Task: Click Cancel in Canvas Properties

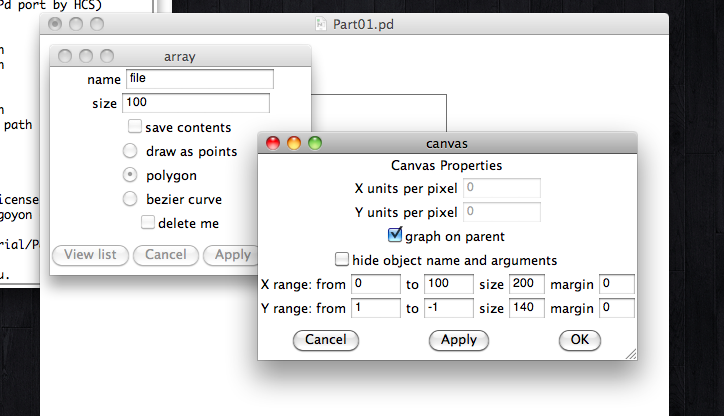Action: [326, 340]
